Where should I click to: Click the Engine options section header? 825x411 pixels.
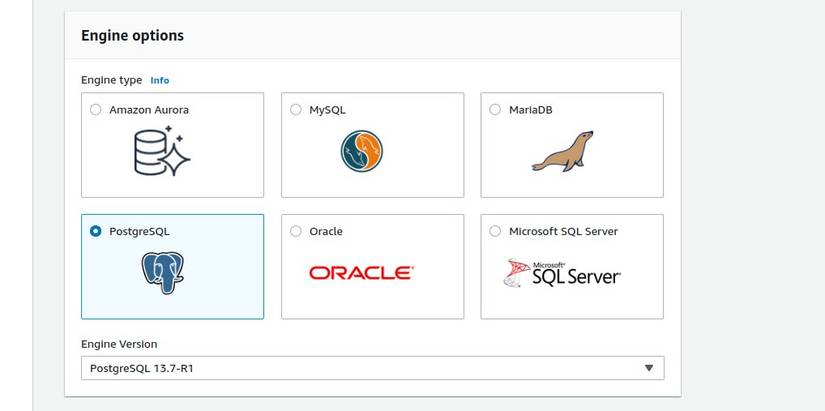(x=132, y=36)
